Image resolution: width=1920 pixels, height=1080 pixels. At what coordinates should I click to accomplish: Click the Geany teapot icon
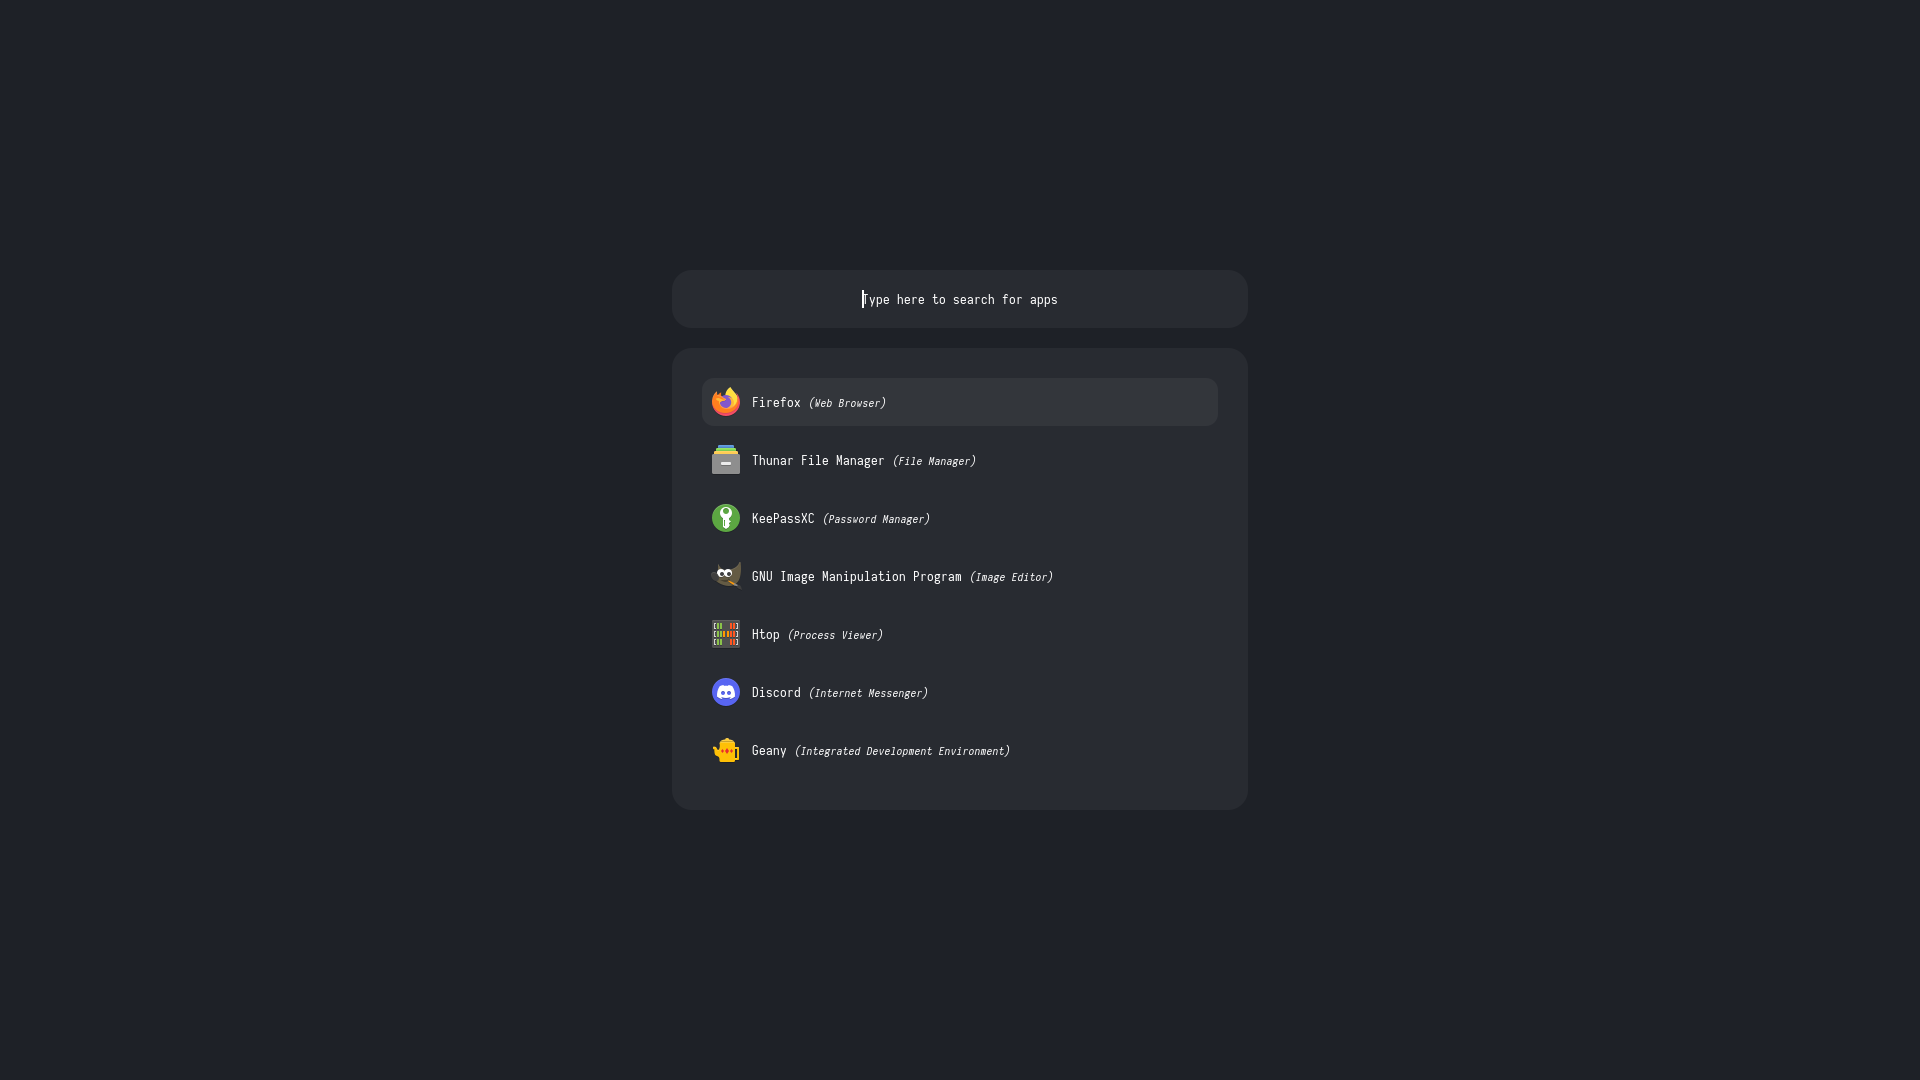[726, 750]
